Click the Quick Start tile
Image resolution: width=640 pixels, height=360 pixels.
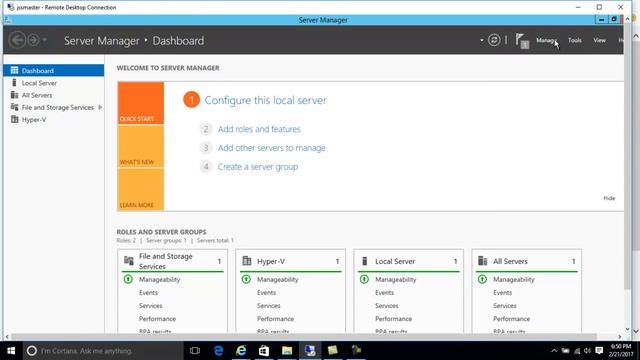[141, 103]
